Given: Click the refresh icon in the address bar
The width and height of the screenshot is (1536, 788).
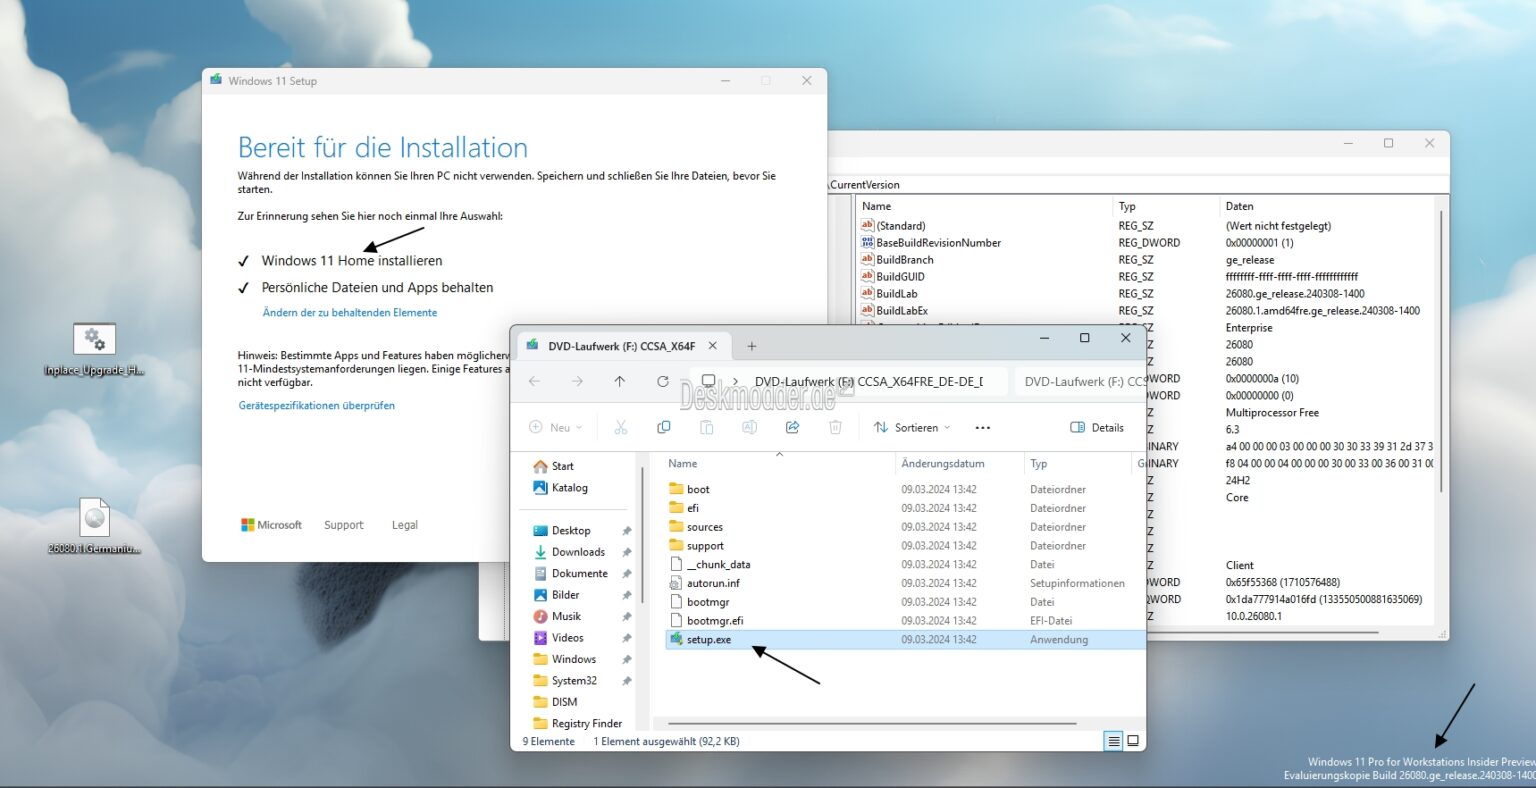Looking at the screenshot, I should (x=662, y=381).
